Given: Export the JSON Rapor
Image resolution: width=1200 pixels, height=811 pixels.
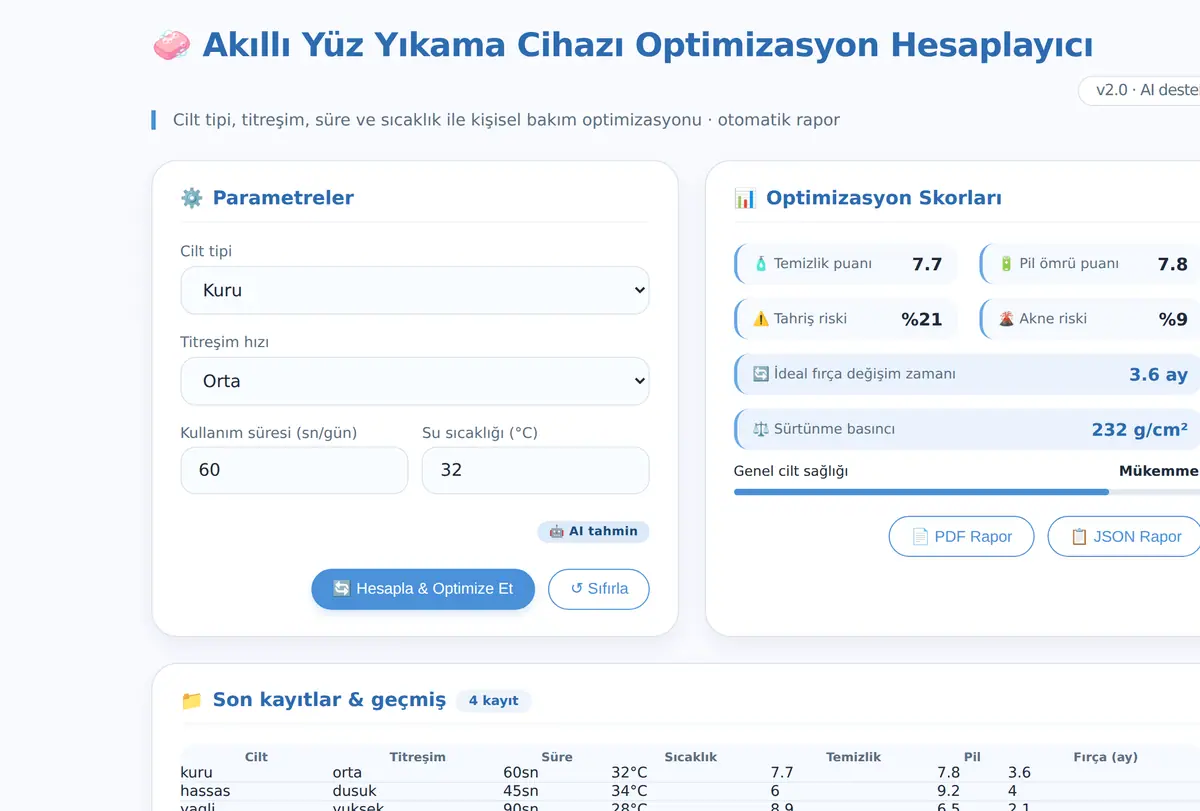Looking at the screenshot, I should tap(1125, 536).
